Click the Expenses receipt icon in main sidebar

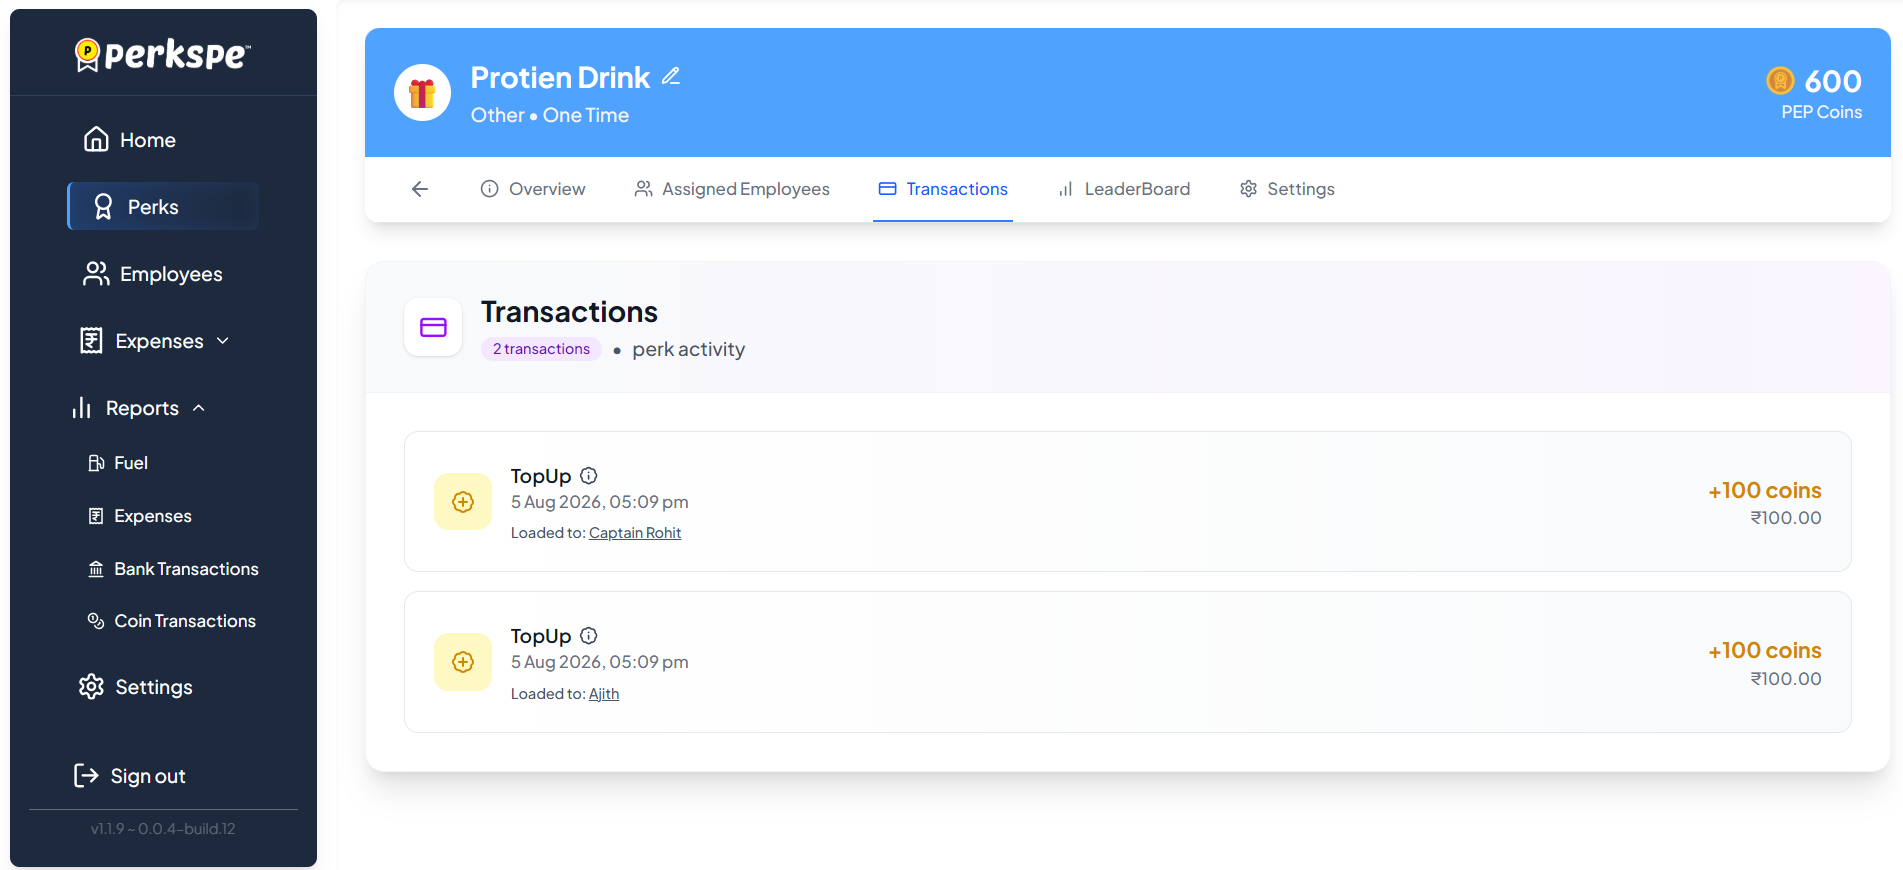click(91, 341)
